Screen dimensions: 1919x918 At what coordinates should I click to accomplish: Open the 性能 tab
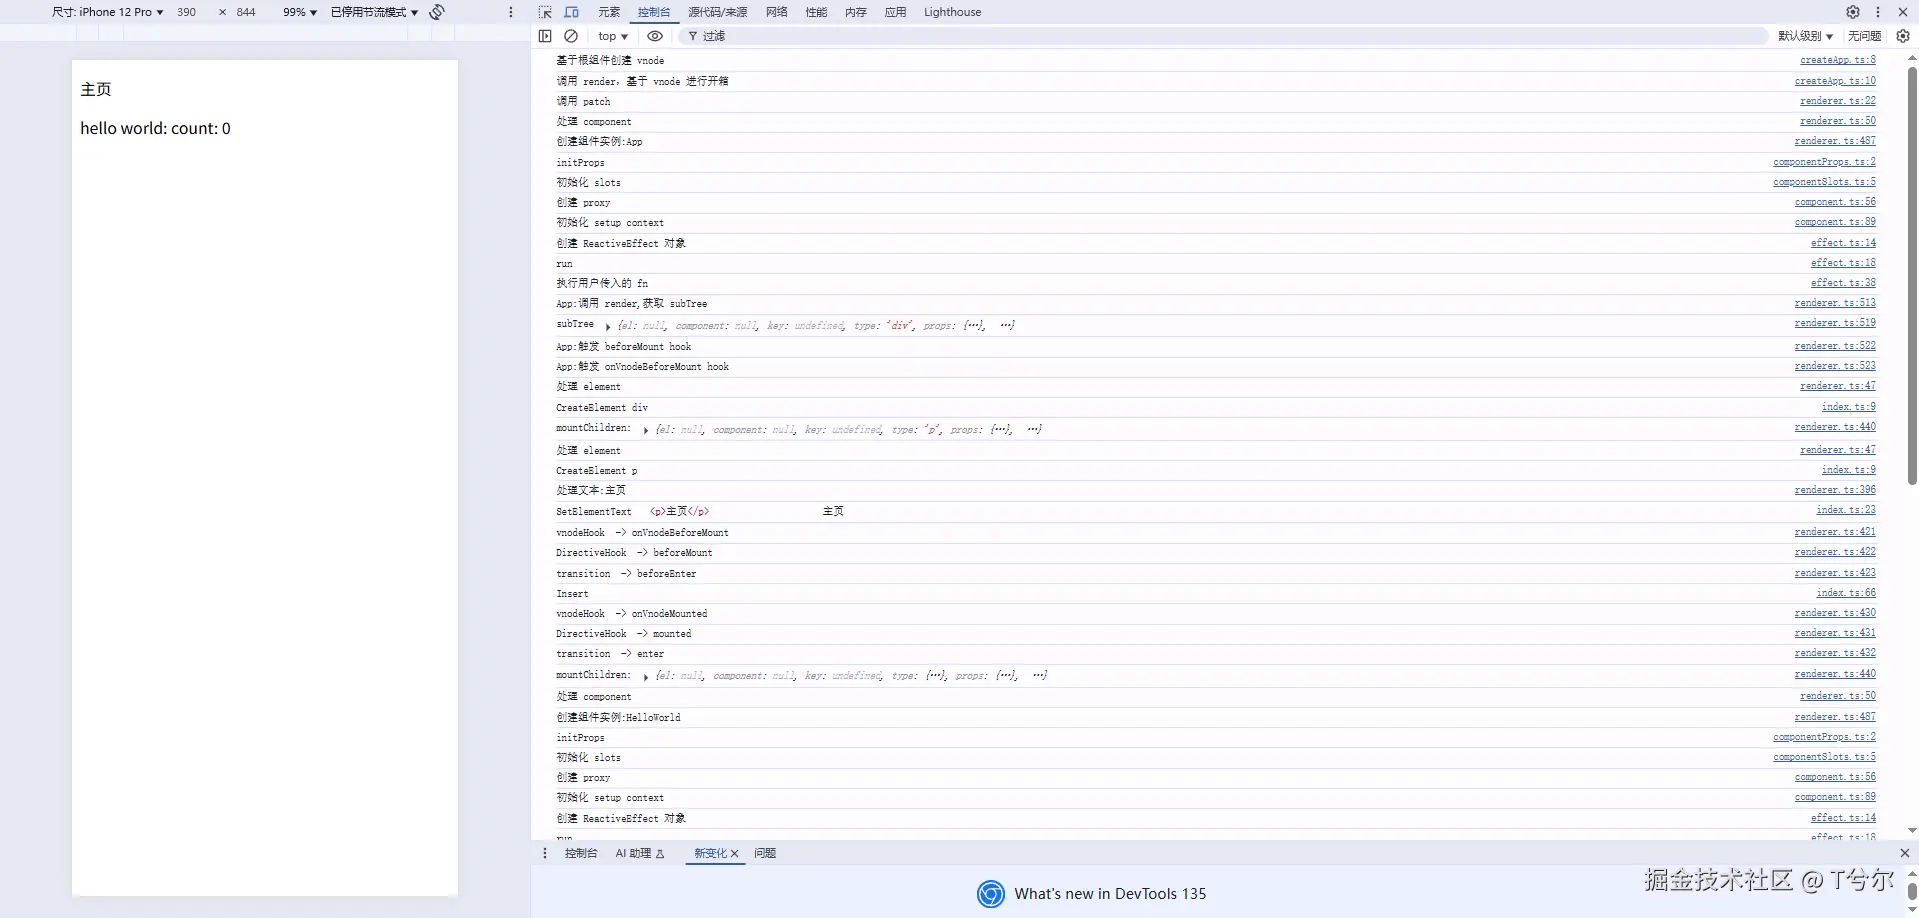coord(817,12)
